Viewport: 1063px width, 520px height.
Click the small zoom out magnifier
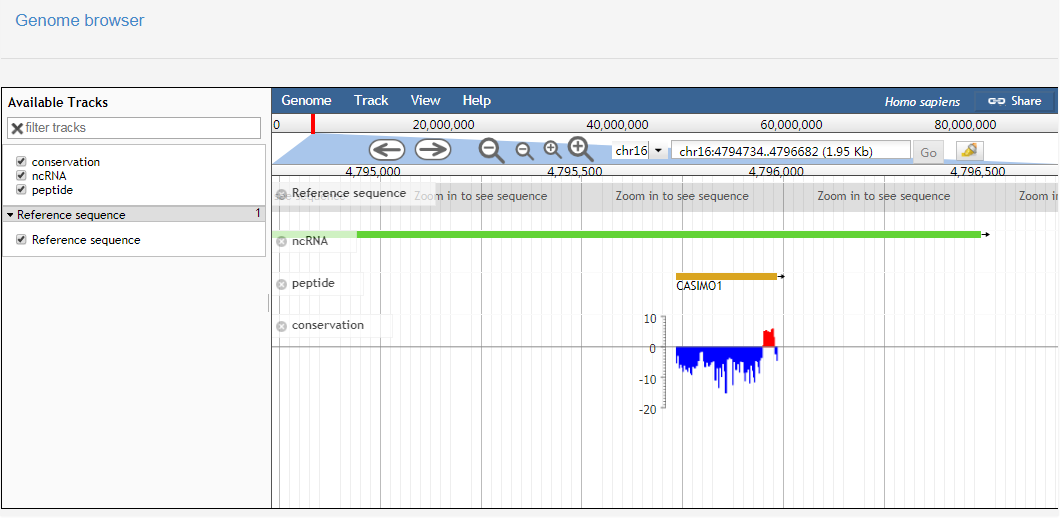point(524,151)
